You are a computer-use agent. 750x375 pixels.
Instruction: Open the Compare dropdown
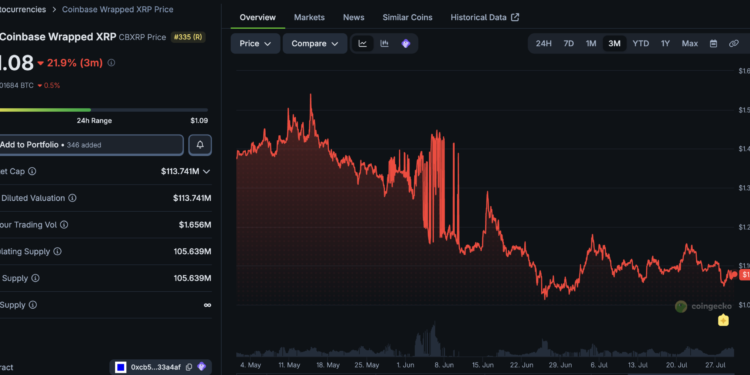point(315,44)
